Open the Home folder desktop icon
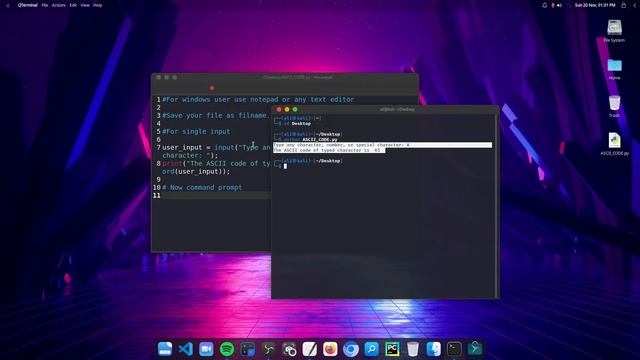The width and height of the screenshot is (640, 360). click(x=614, y=68)
